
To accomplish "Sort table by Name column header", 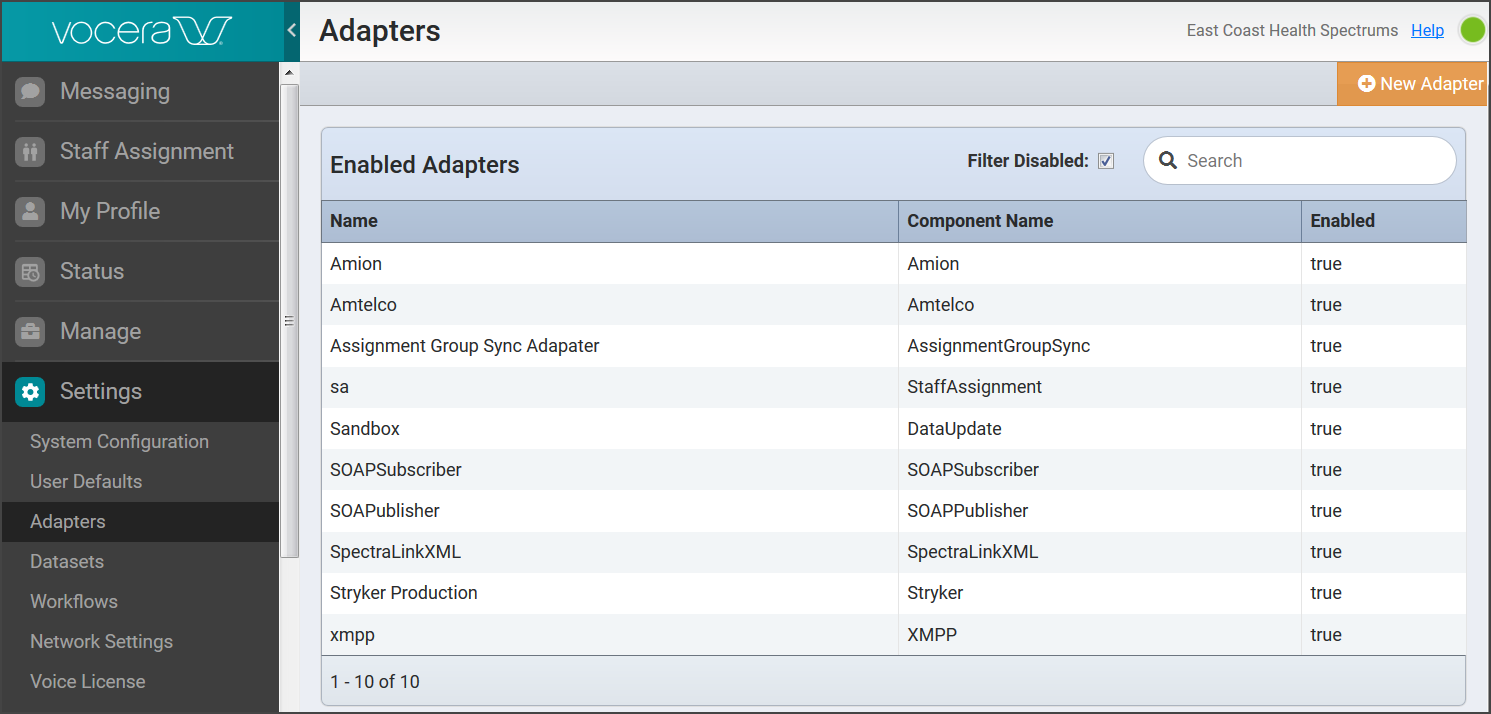I will pyautogui.click(x=354, y=221).
